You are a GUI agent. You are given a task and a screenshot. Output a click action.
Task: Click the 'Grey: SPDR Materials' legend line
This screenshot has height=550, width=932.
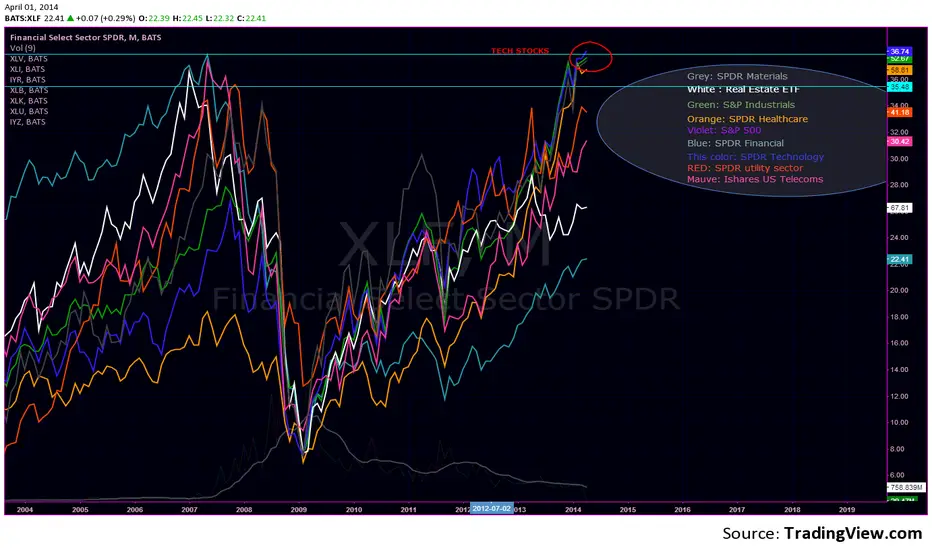[x=737, y=76]
